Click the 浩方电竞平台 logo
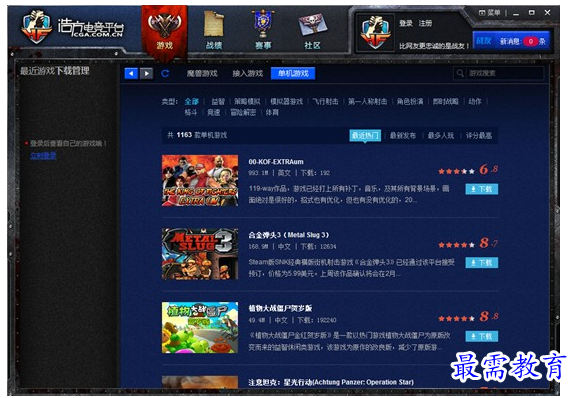 [x=72, y=28]
